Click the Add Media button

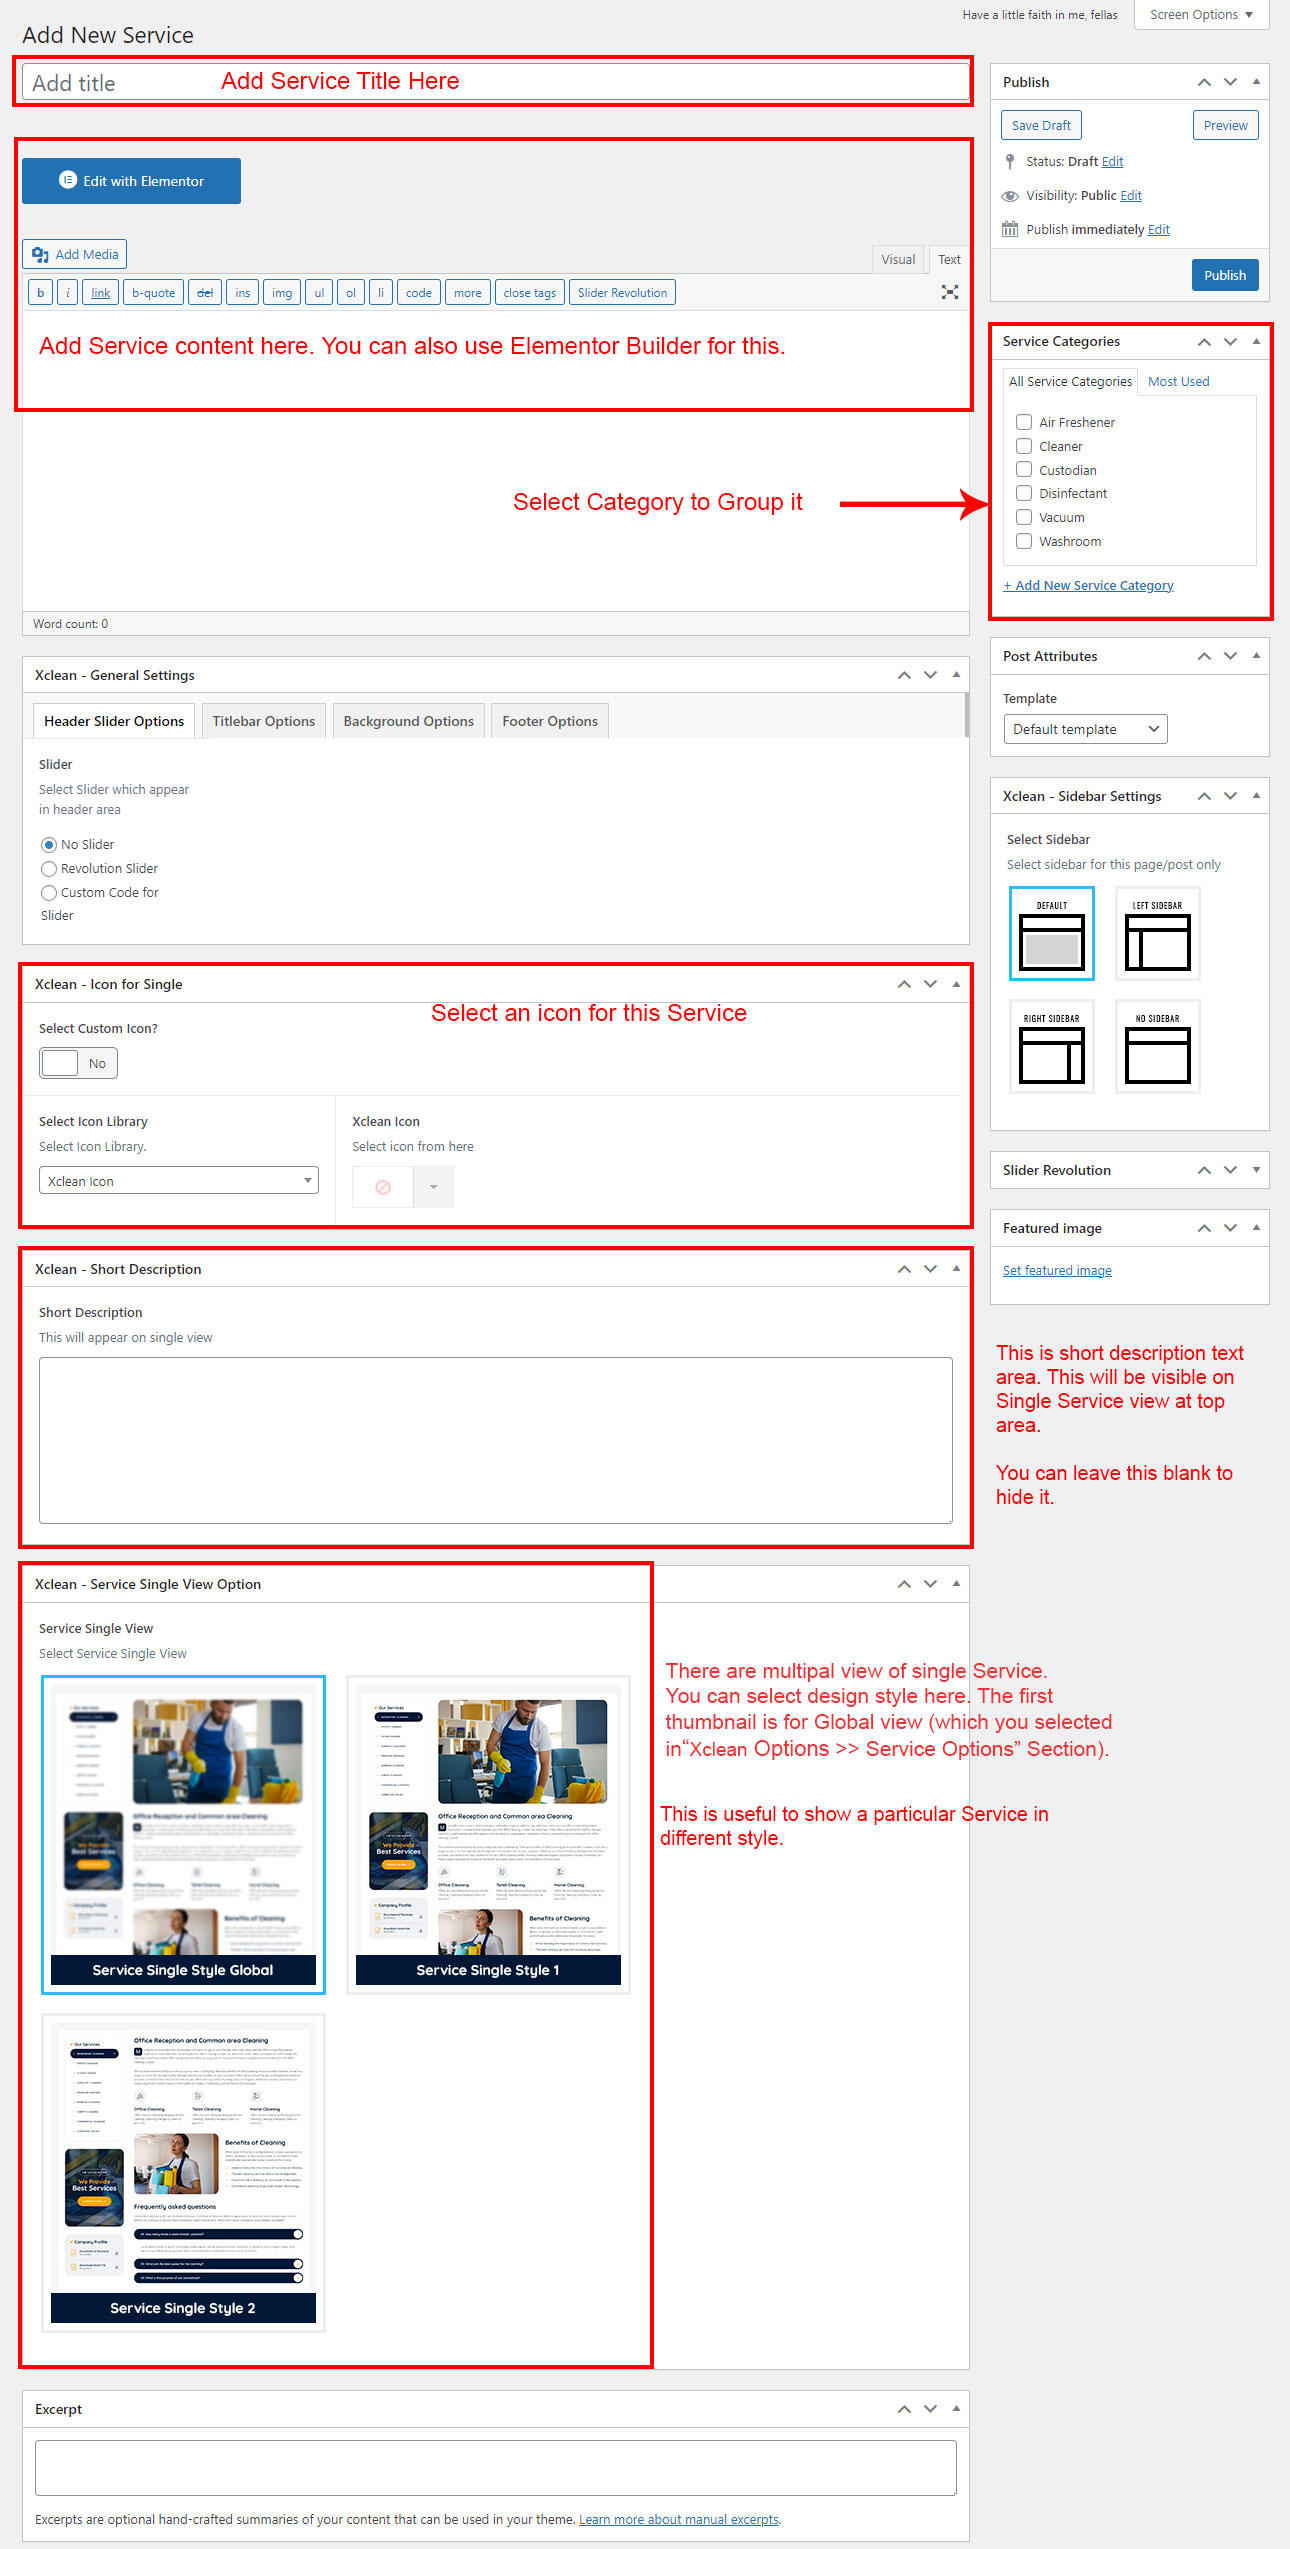pyautogui.click(x=75, y=254)
